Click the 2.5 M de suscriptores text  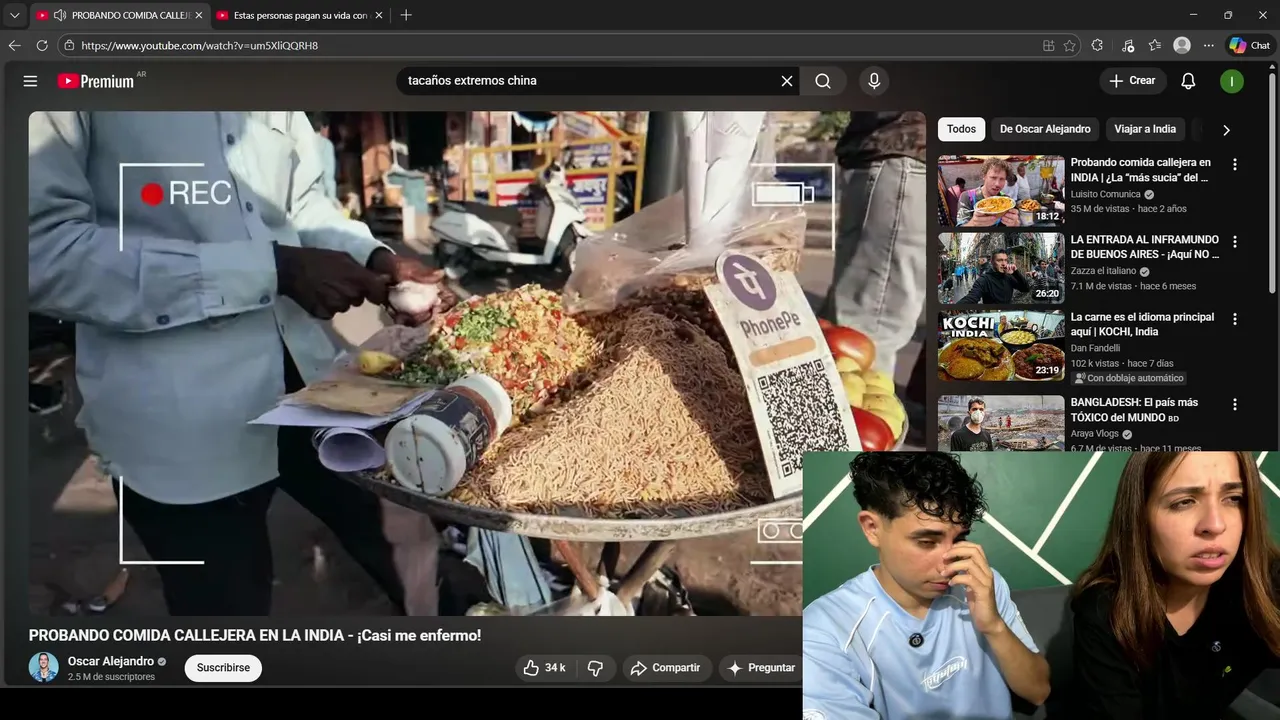coord(111,677)
